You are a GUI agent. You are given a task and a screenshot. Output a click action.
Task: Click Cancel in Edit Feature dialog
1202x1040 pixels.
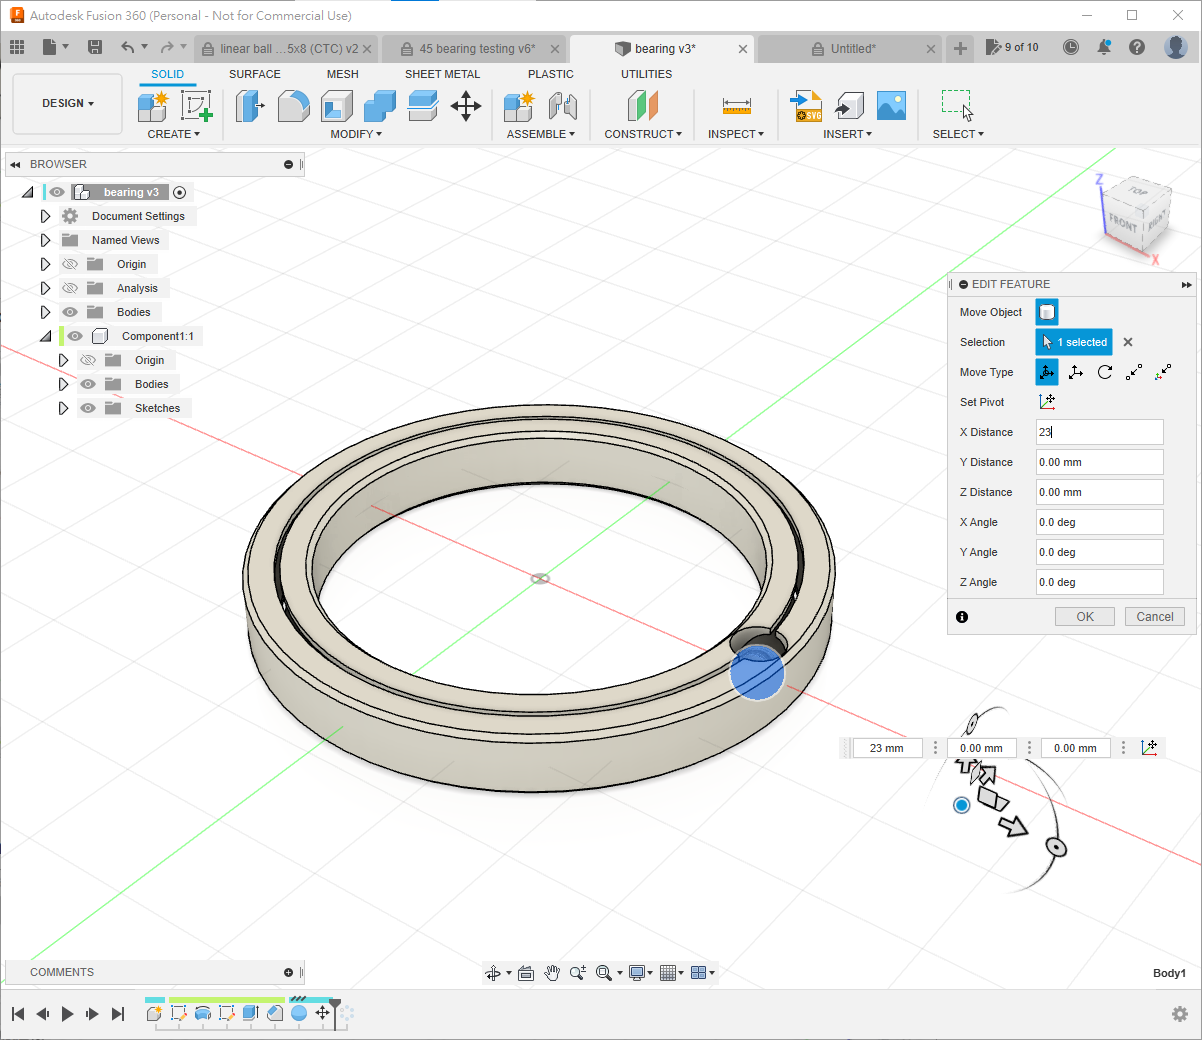click(1154, 617)
